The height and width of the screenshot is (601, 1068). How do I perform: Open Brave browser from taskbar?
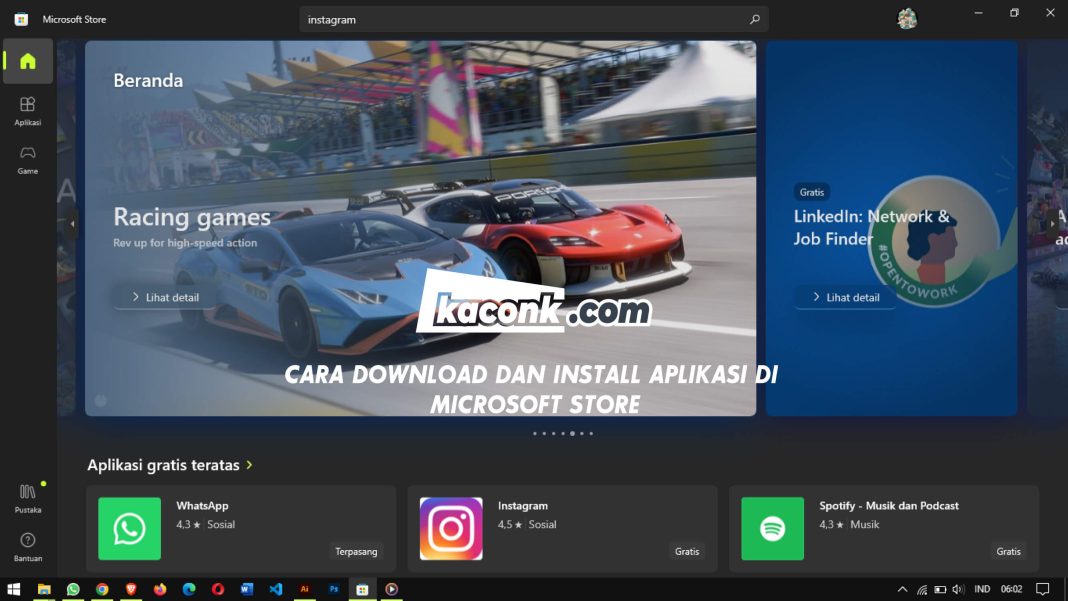pyautogui.click(x=131, y=589)
